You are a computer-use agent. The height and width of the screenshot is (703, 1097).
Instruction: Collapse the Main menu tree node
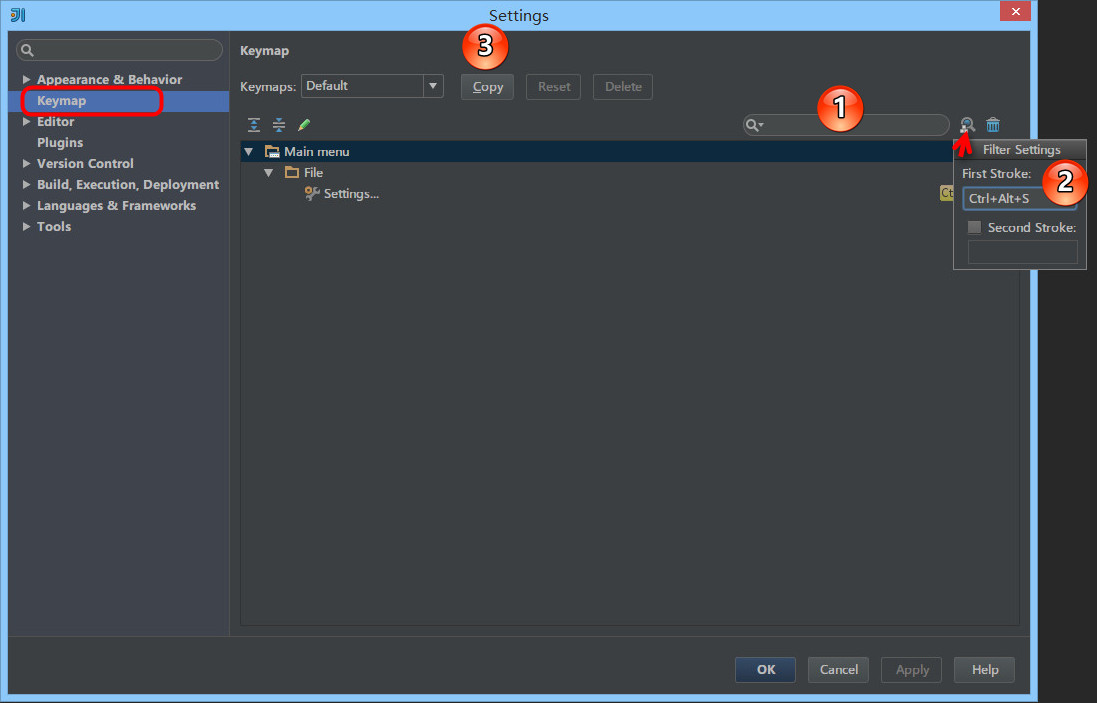click(248, 151)
